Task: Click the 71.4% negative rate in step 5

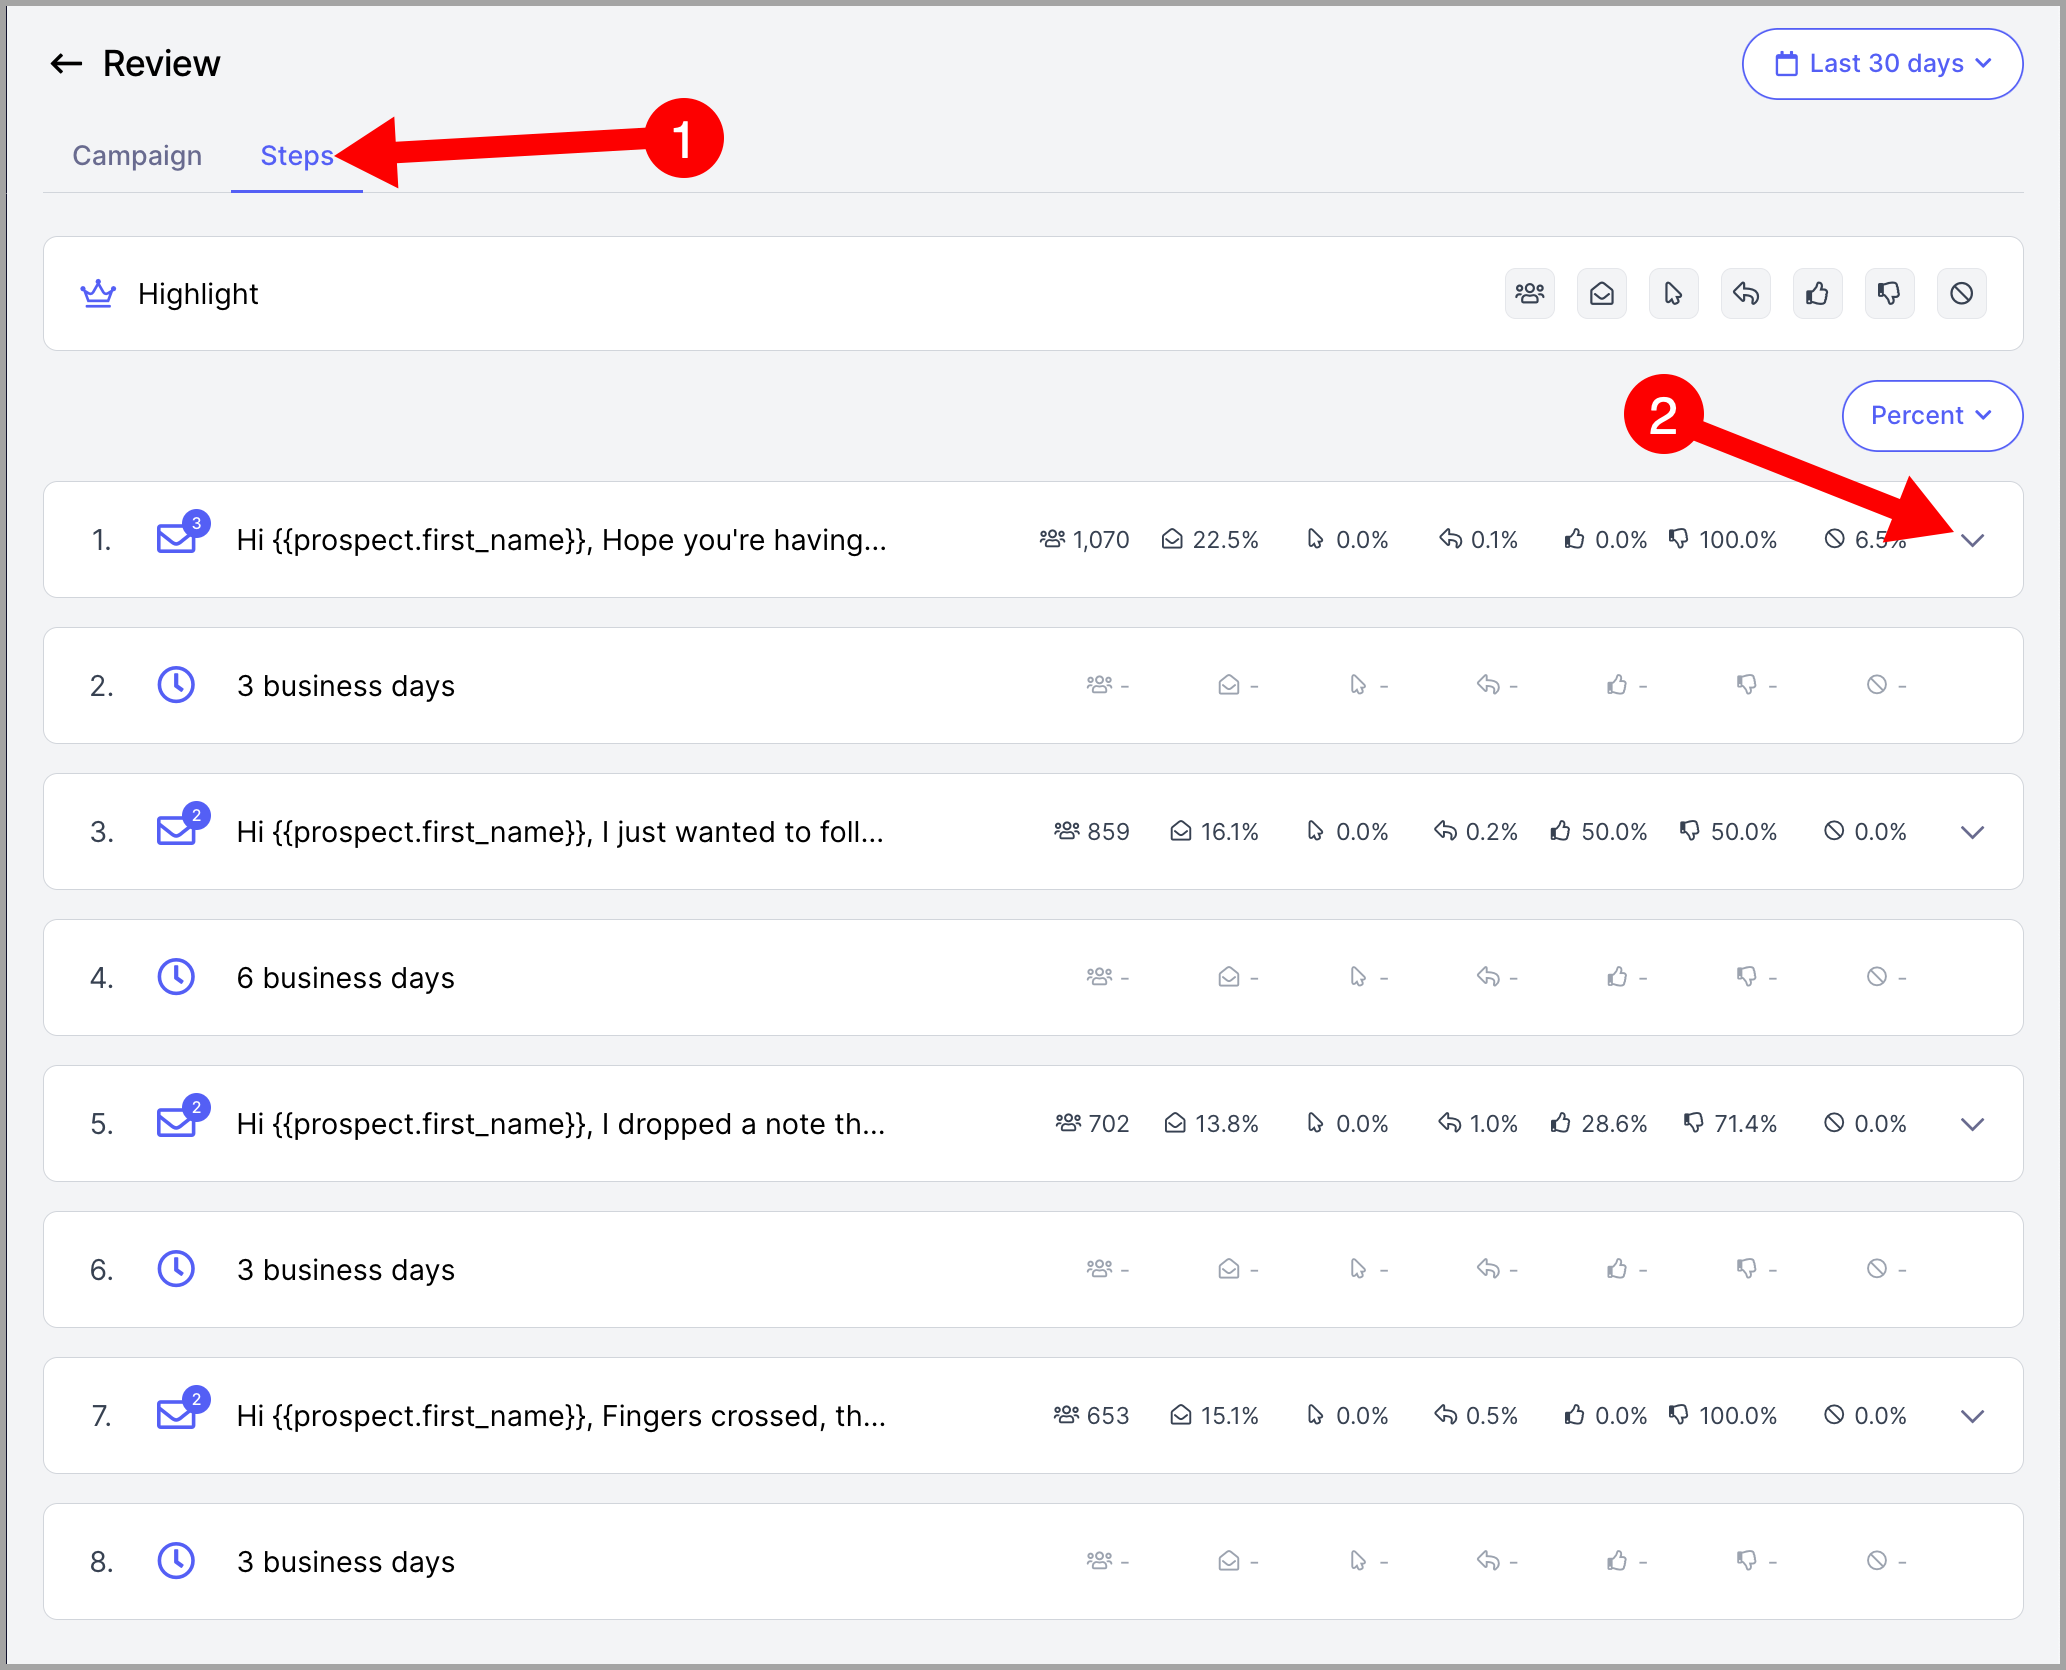Action: click(1730, 1124)
